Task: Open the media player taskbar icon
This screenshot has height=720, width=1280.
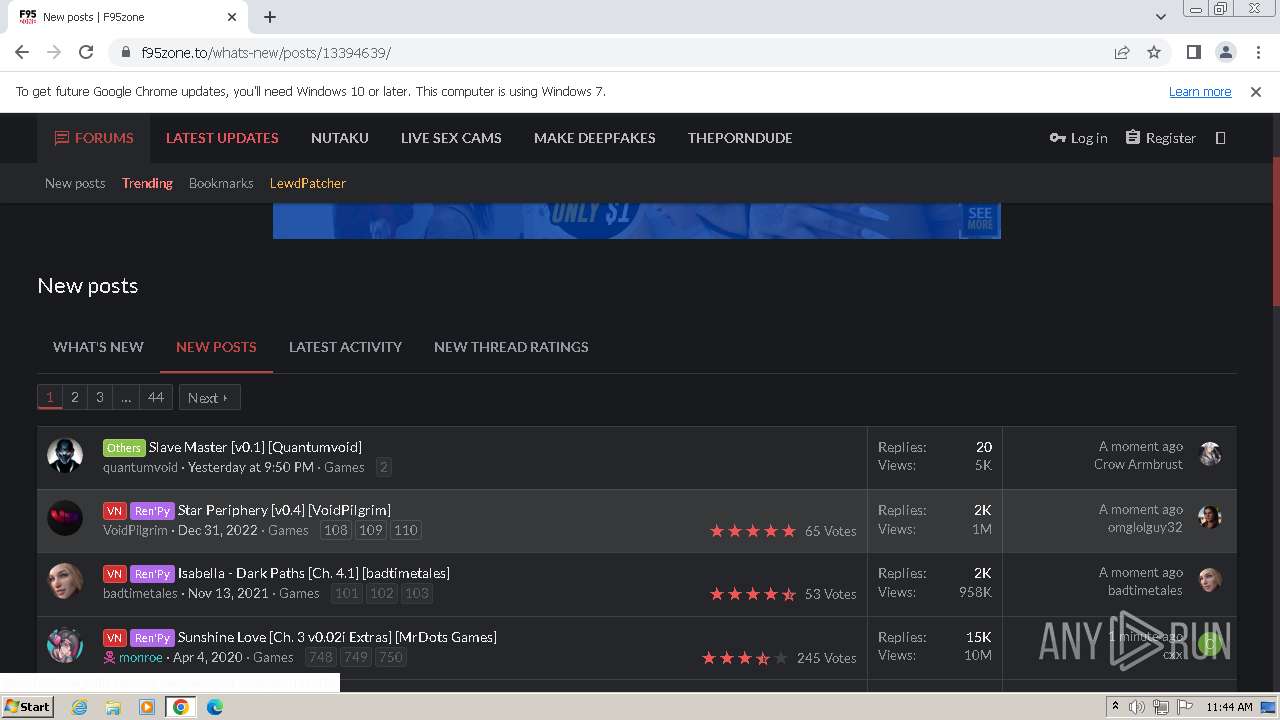Action: [x=147, y=707]
